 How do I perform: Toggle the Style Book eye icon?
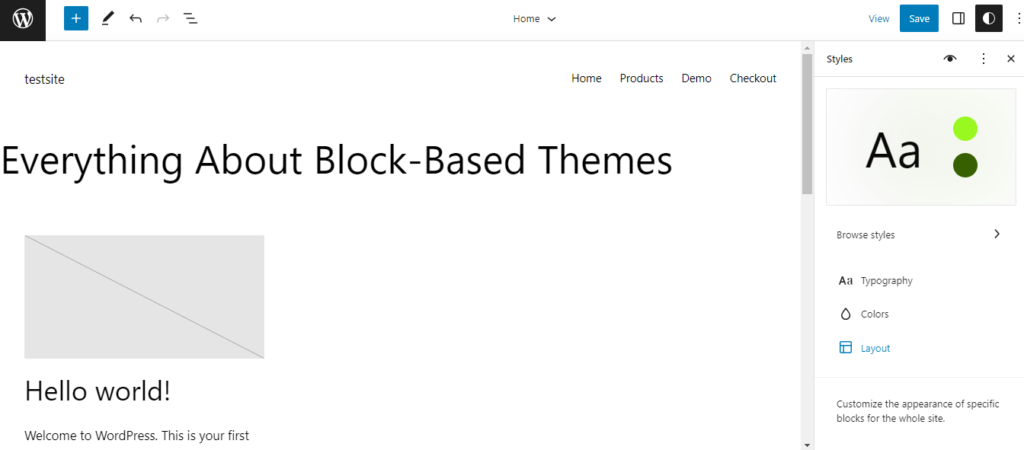click(x=950, y=59)
